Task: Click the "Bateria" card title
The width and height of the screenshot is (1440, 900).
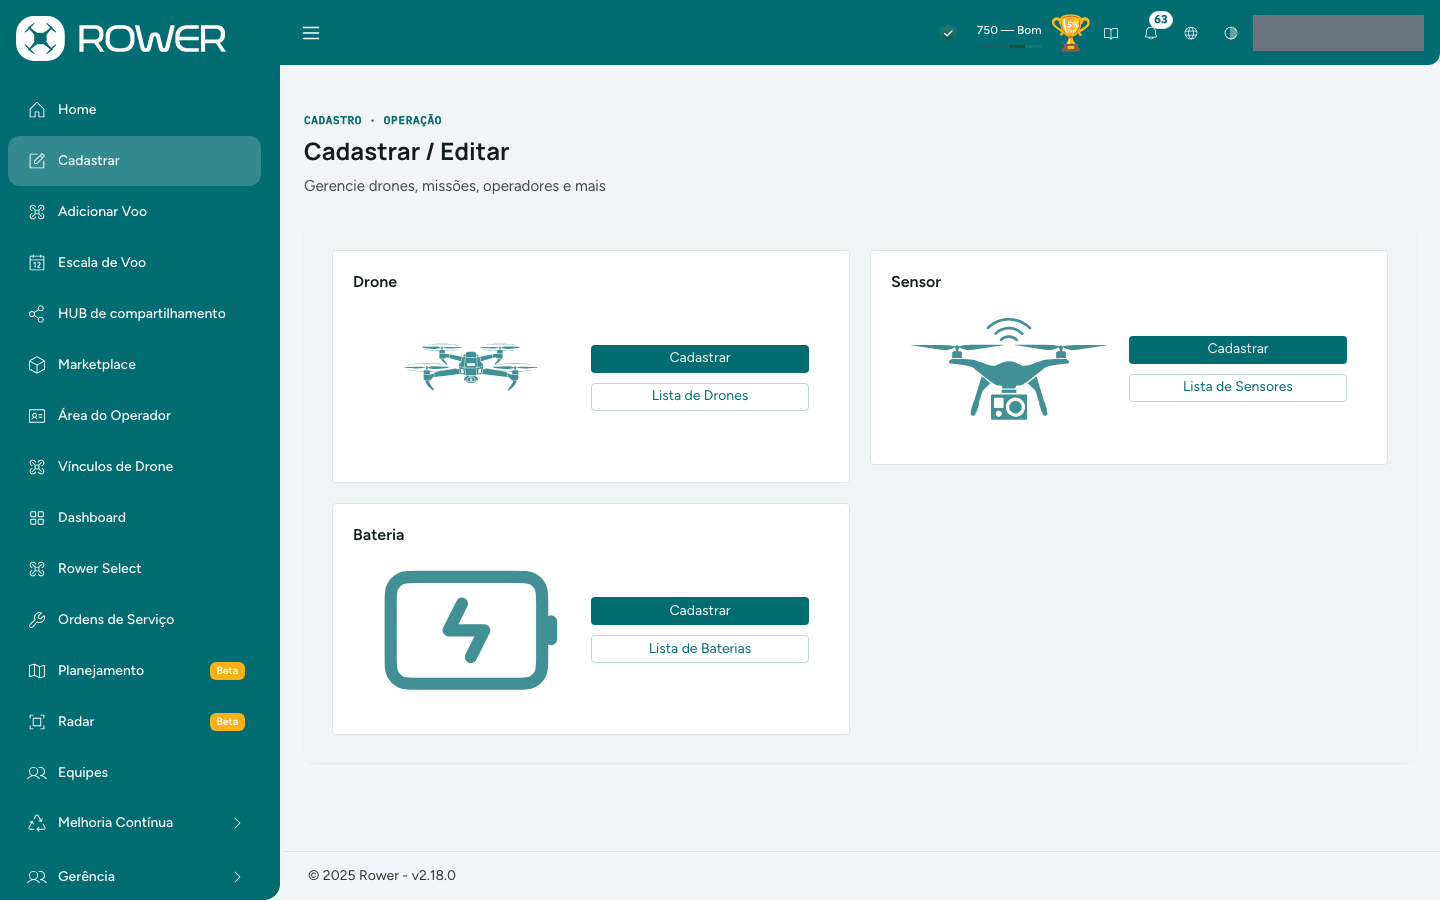Action: [379, 535]
